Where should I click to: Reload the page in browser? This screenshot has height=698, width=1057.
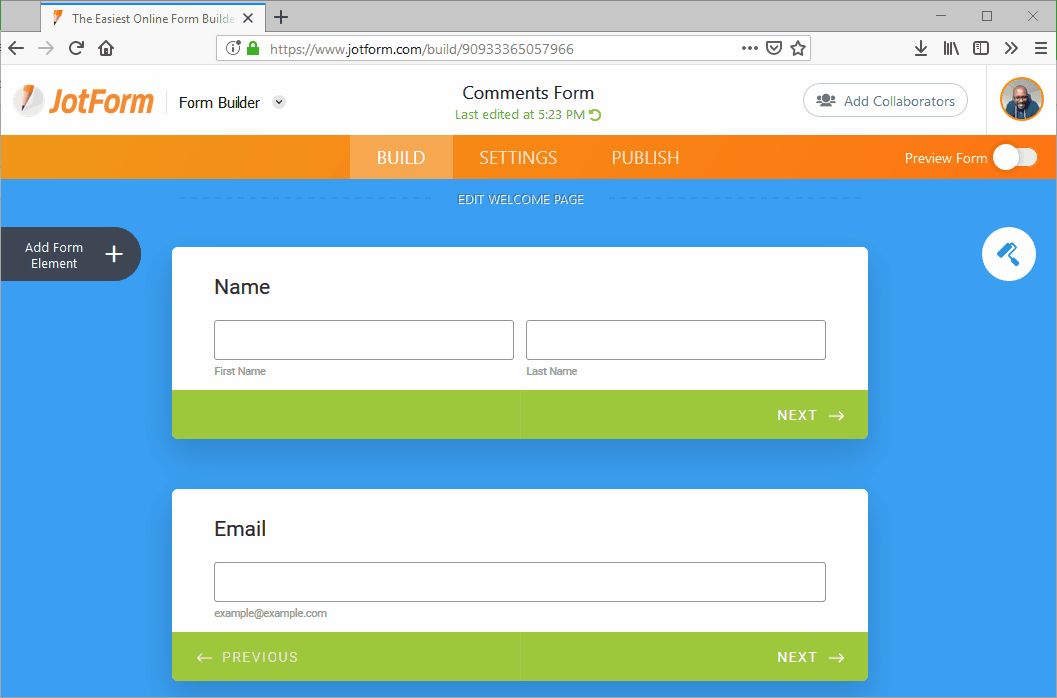(x=76, y=48)
